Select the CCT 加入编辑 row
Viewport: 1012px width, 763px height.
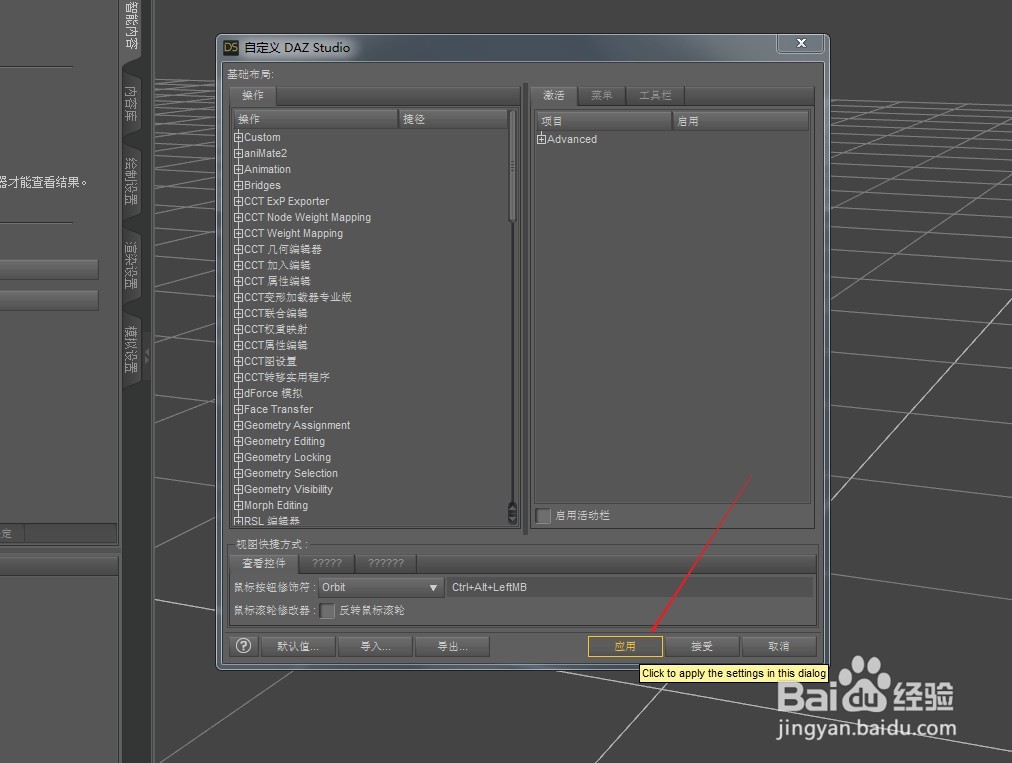[277, 265]
